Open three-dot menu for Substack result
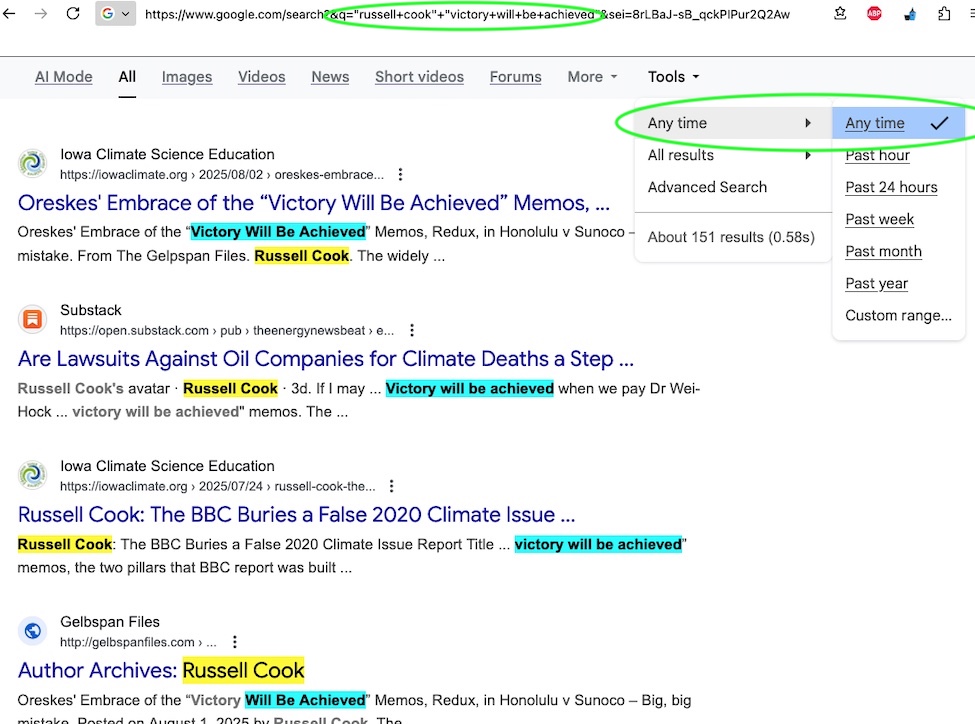 412,331
